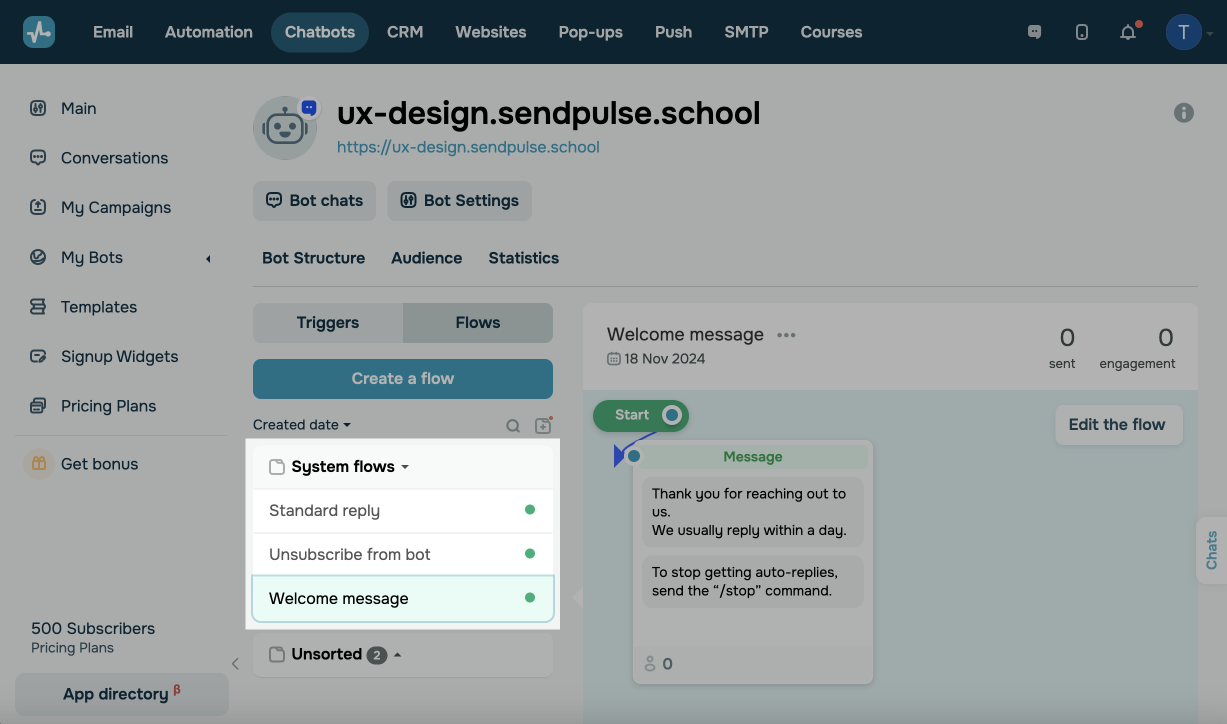Expand the My Bots submenu arrow
Image resolution: width=1227 pixels, height=724 pixels.
208,259
